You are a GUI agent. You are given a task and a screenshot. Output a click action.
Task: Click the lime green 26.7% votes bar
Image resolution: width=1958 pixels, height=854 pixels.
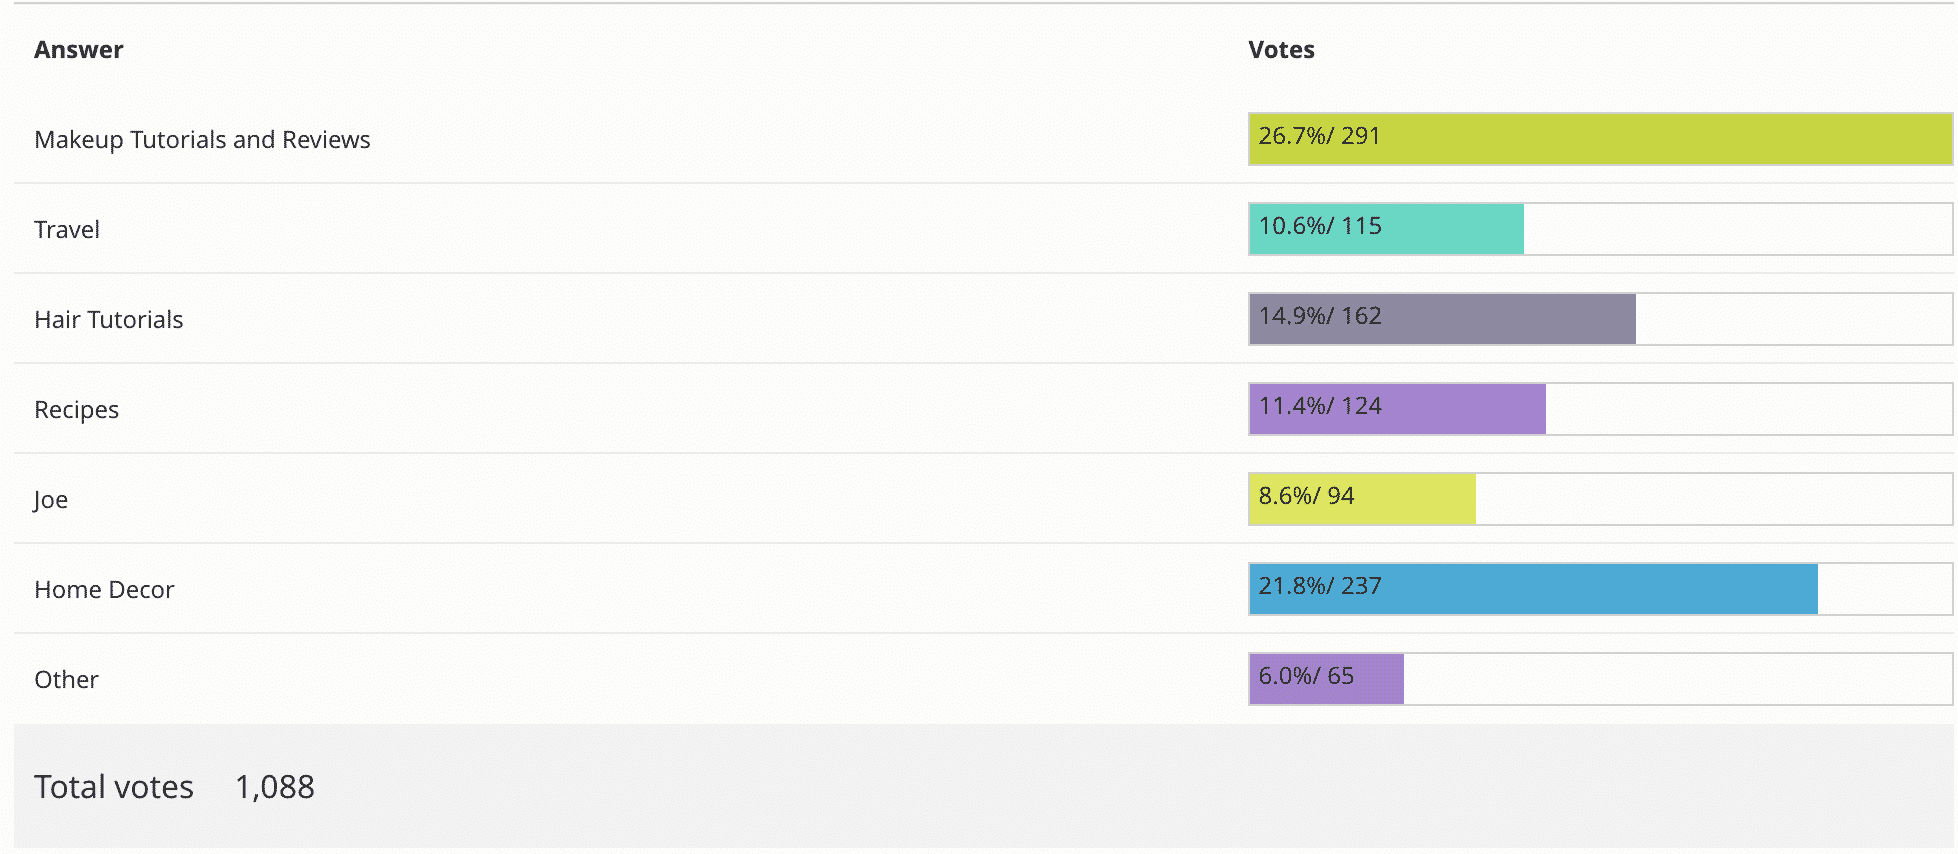click(1600, 139)
